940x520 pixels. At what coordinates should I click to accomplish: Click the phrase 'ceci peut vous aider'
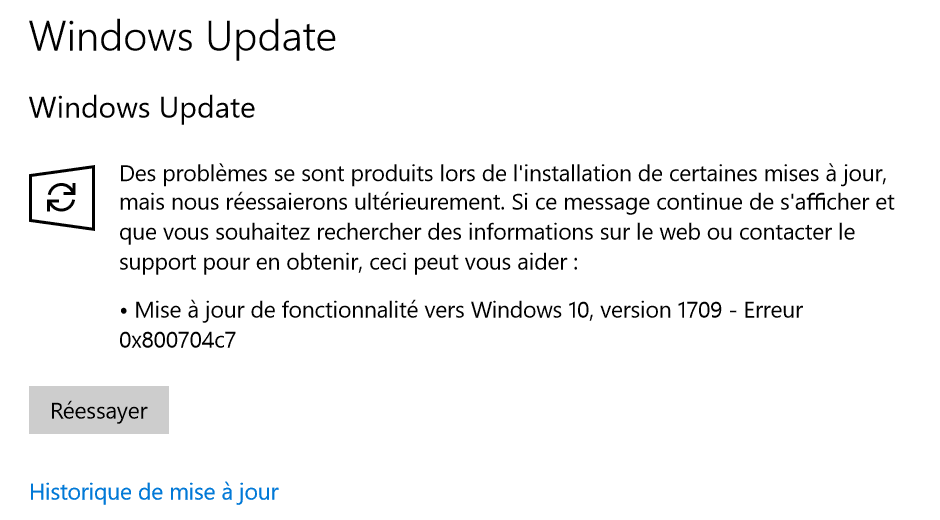468,263
